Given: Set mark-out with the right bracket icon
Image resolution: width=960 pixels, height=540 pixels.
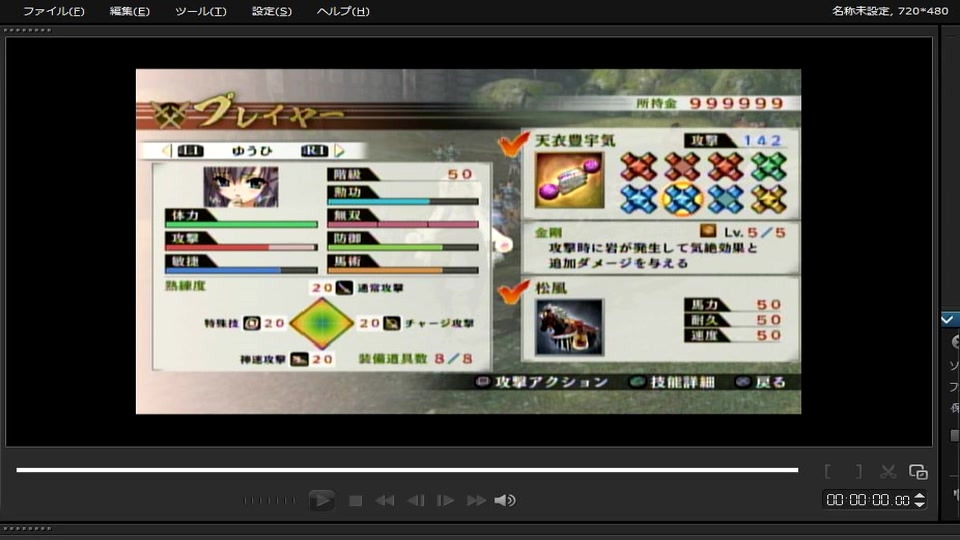Looking at the screenshot, I should pyautogui.click(x=859, y=471).
